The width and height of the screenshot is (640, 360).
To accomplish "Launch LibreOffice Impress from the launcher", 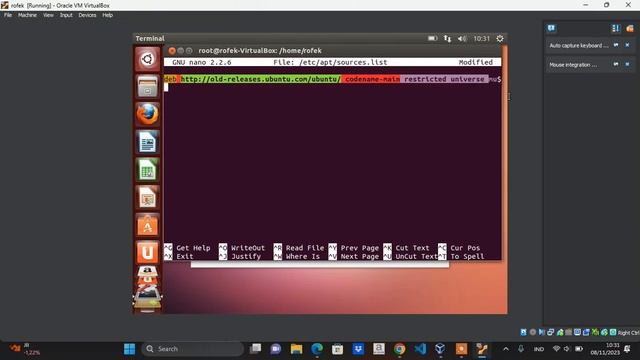I will 147,198.
